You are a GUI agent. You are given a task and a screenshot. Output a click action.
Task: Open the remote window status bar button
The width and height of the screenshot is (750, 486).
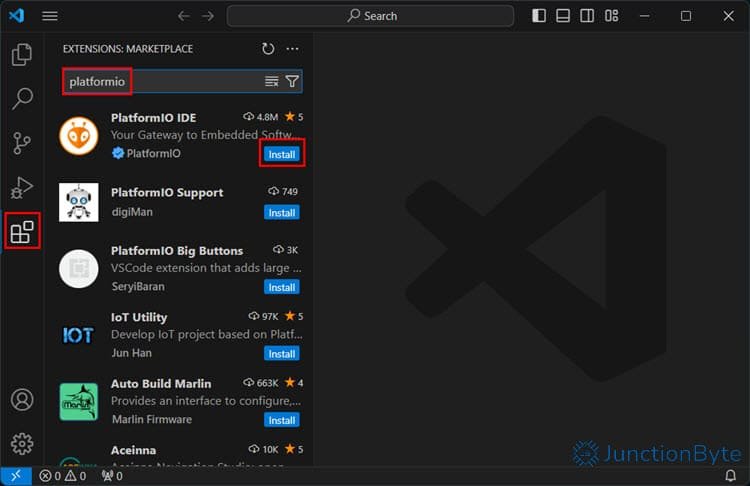tap(16, 476)
